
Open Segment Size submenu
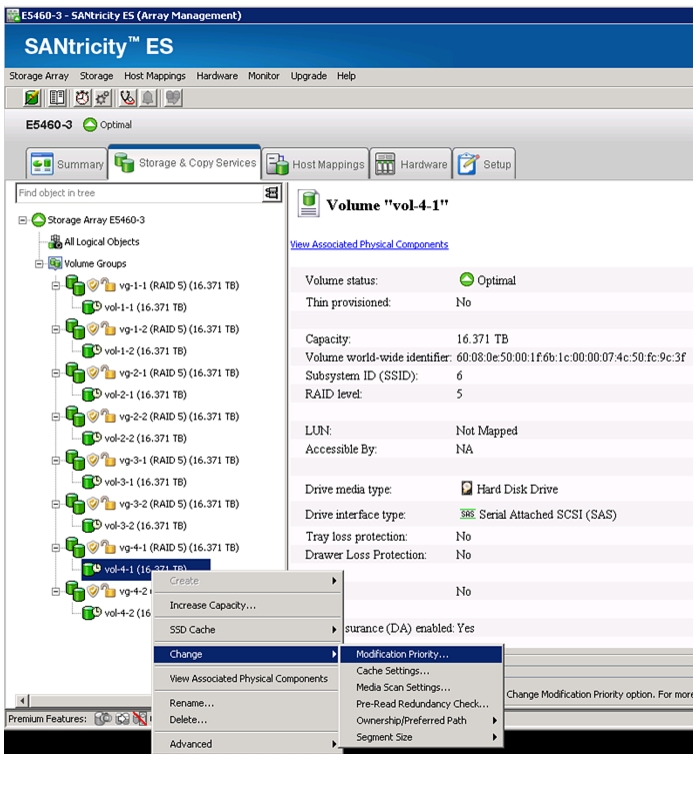coord(422,737)
